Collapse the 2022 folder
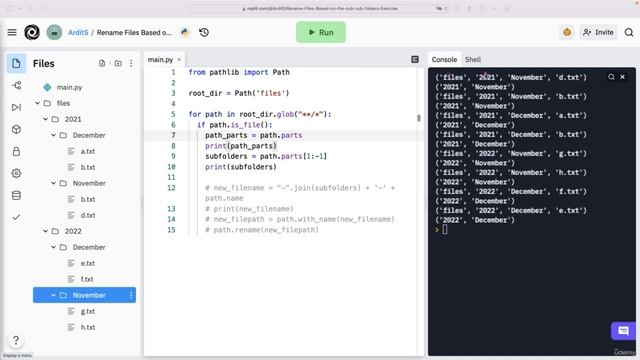This screenshot has height=360, width=640. click(46, 231)
